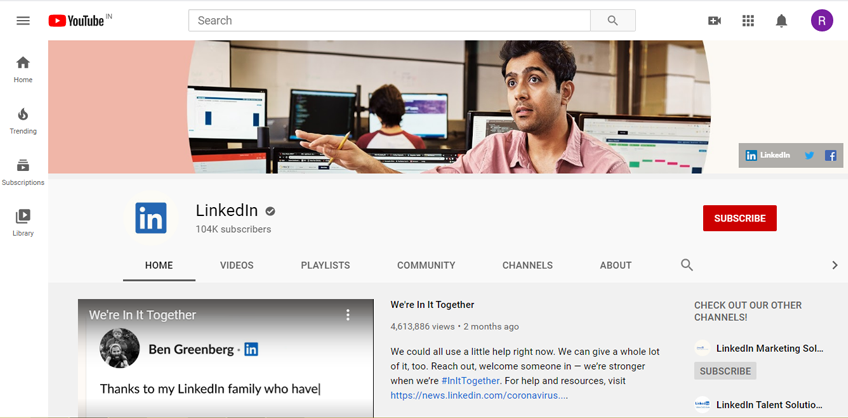Subscribe to LinkedIn with red button
This screenshot has width=848, height=418.
pos(740,218)
